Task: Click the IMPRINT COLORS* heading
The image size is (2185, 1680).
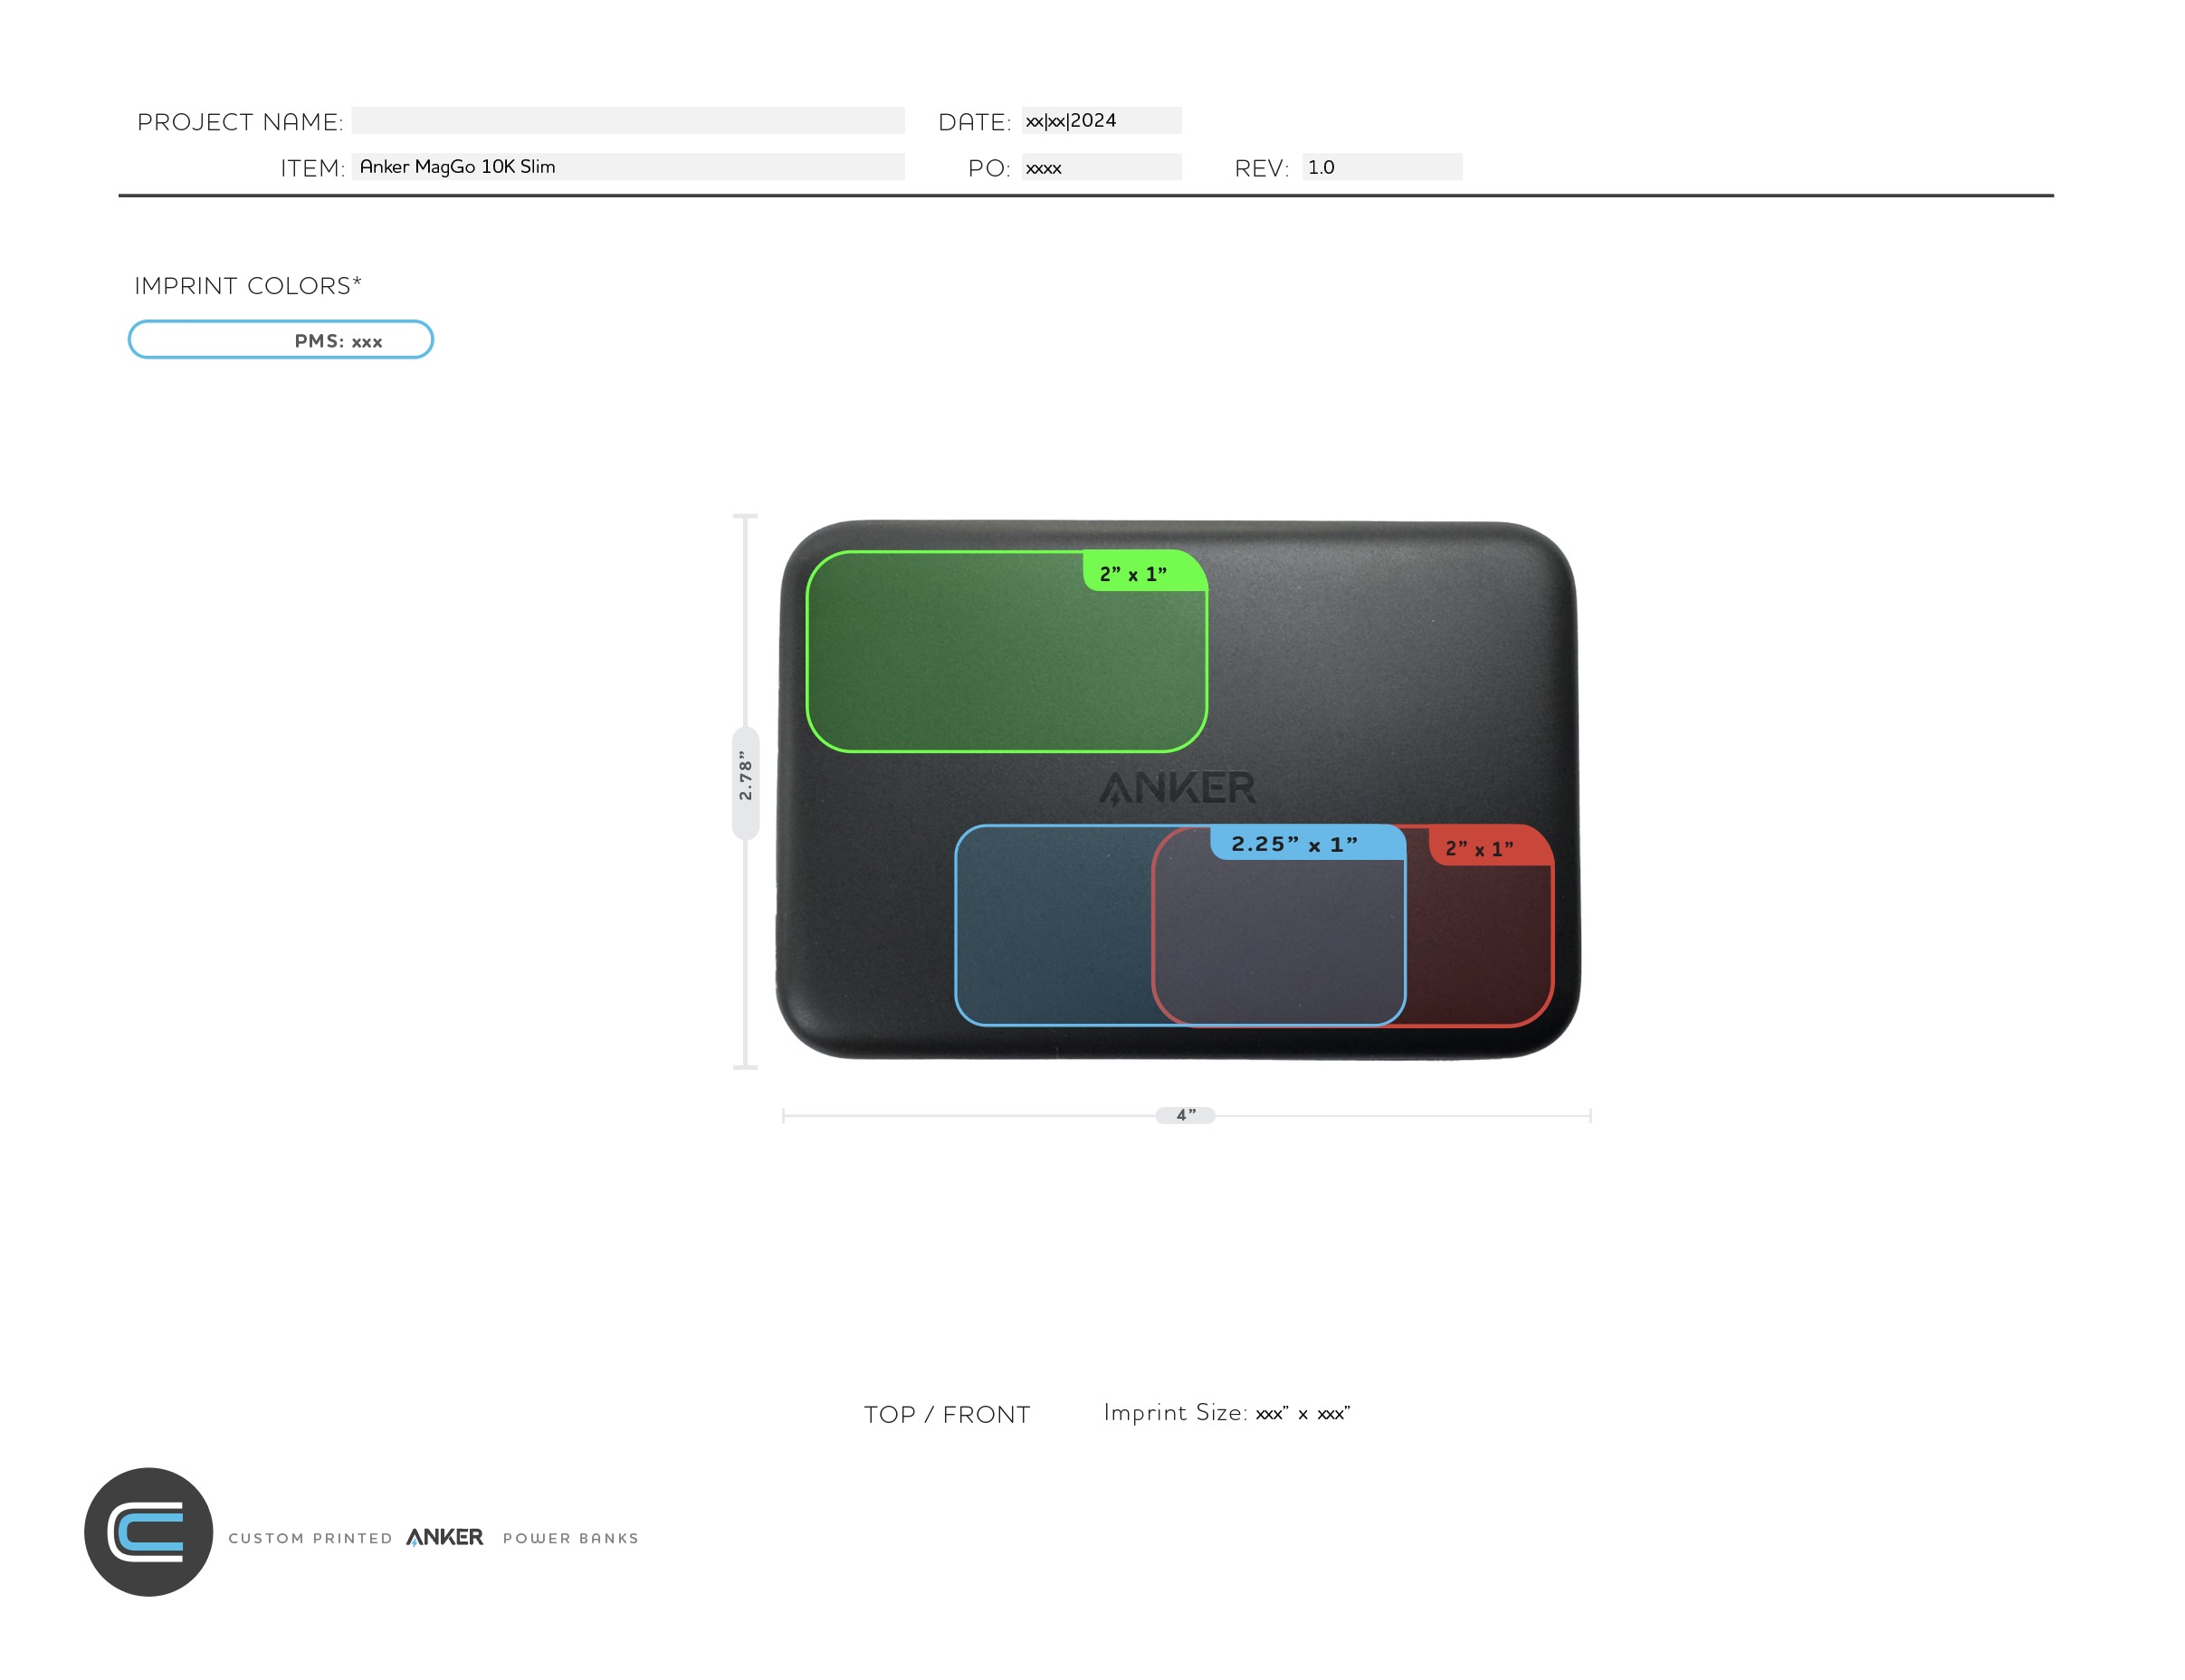Action: [248, 286]
